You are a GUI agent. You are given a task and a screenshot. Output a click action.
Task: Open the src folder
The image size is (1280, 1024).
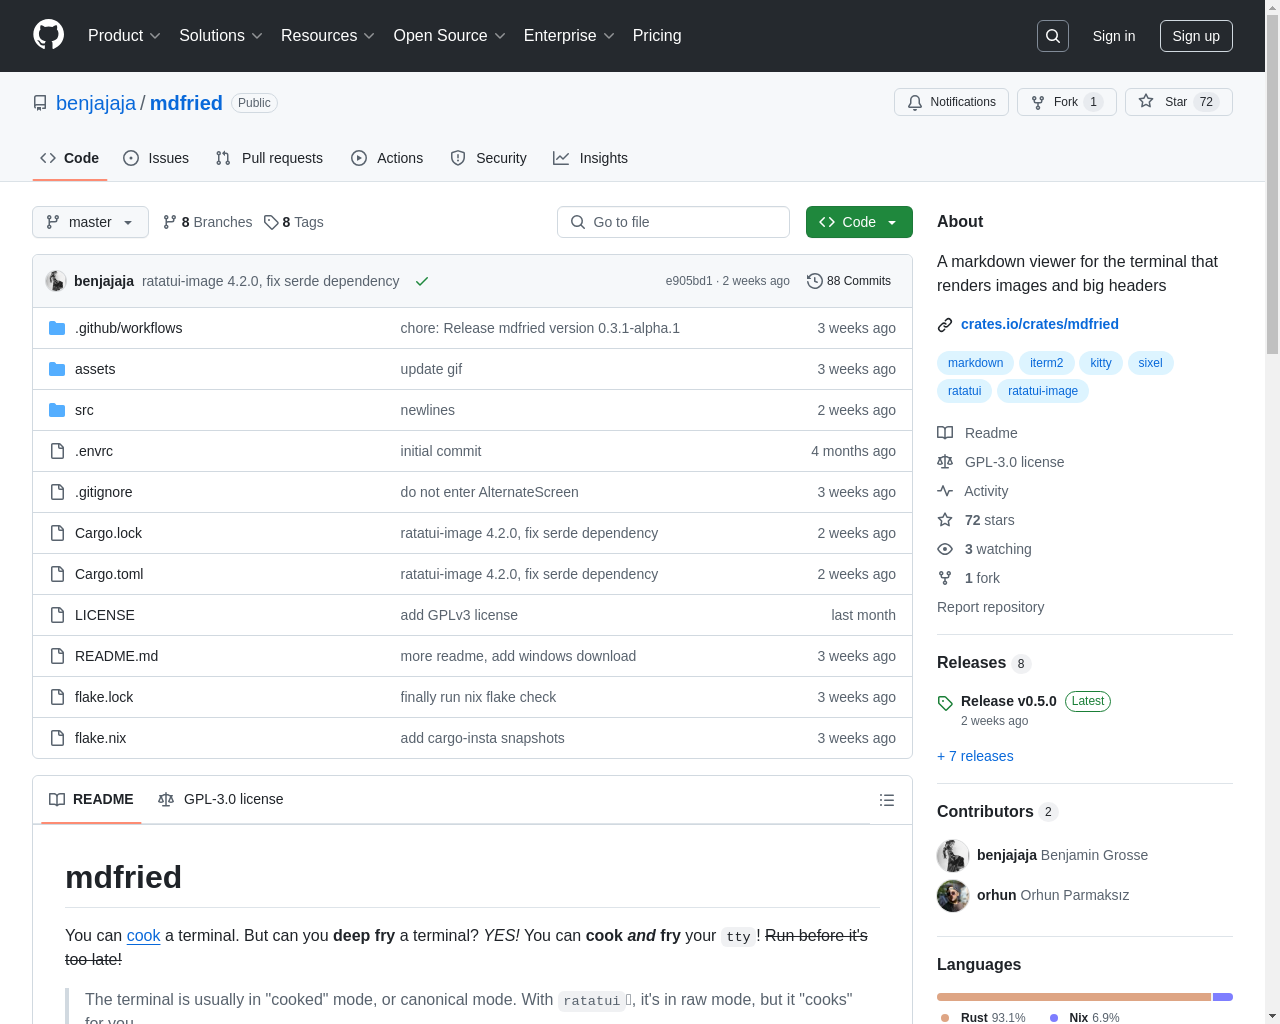84,410
